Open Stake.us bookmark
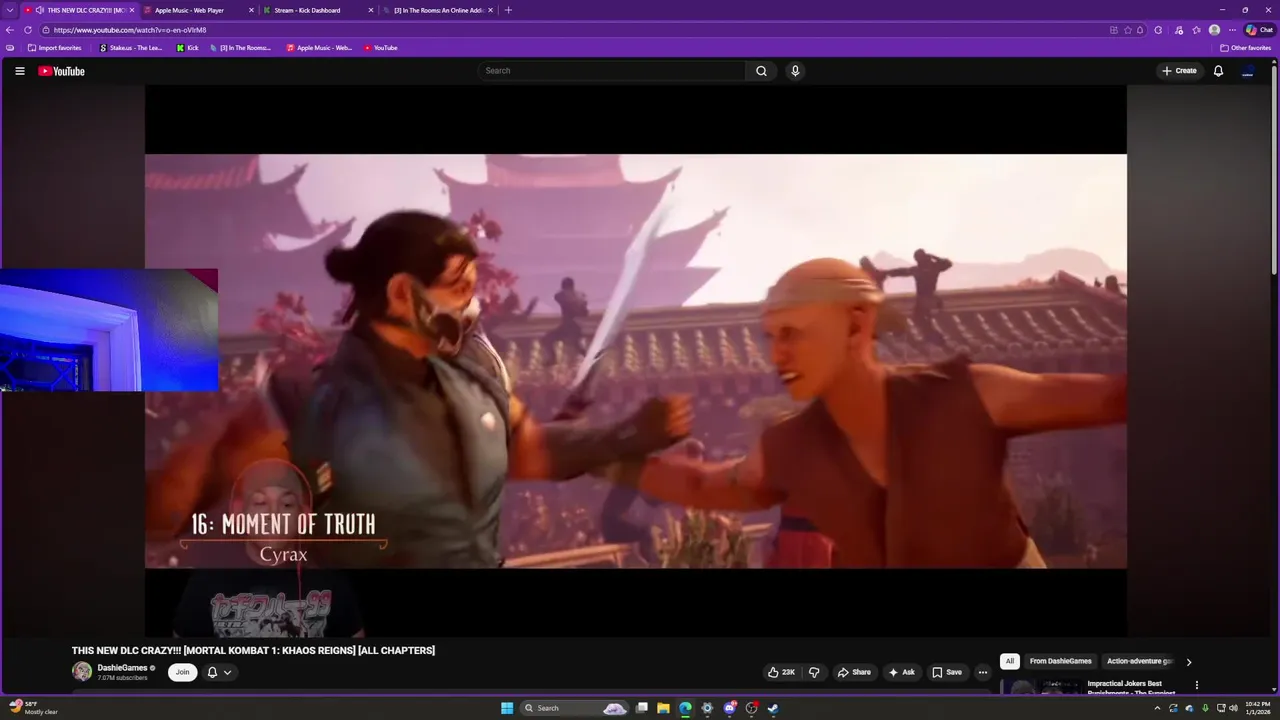 point(131,48)
